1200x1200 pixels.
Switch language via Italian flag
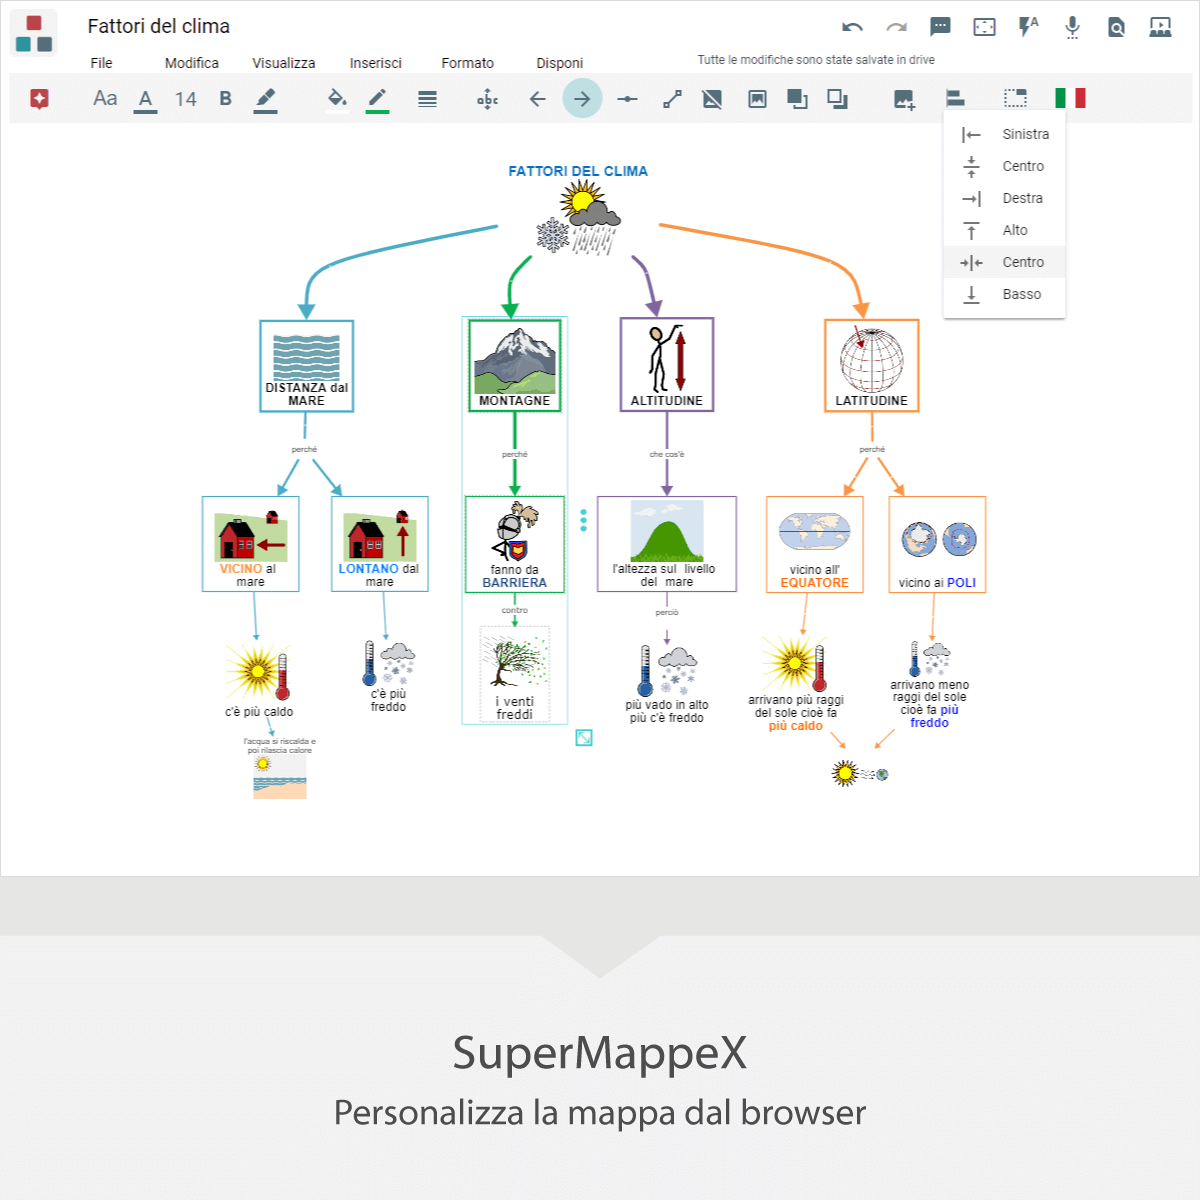[x=1070, y=98]
